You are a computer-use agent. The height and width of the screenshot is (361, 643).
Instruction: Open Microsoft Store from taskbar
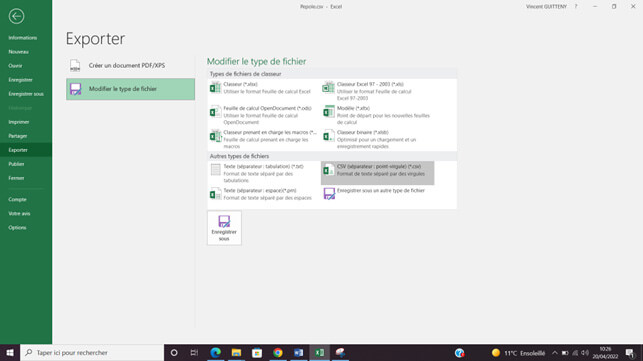[x=257, y=353]
